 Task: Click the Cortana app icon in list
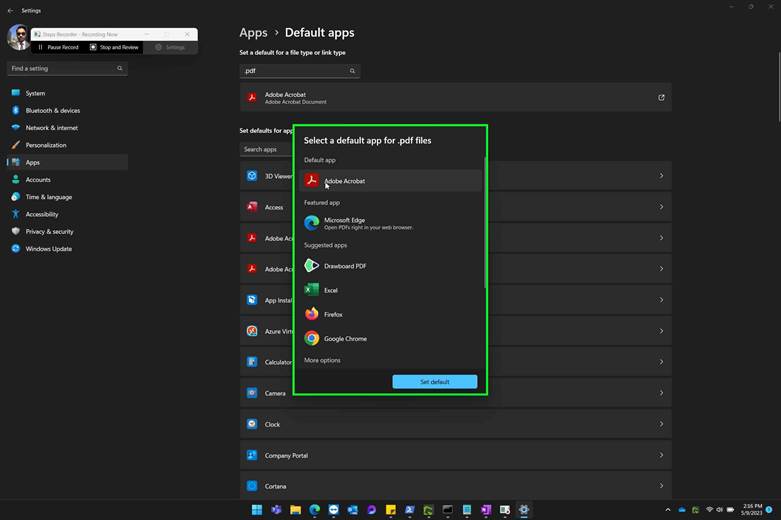[x=252, y=486]
